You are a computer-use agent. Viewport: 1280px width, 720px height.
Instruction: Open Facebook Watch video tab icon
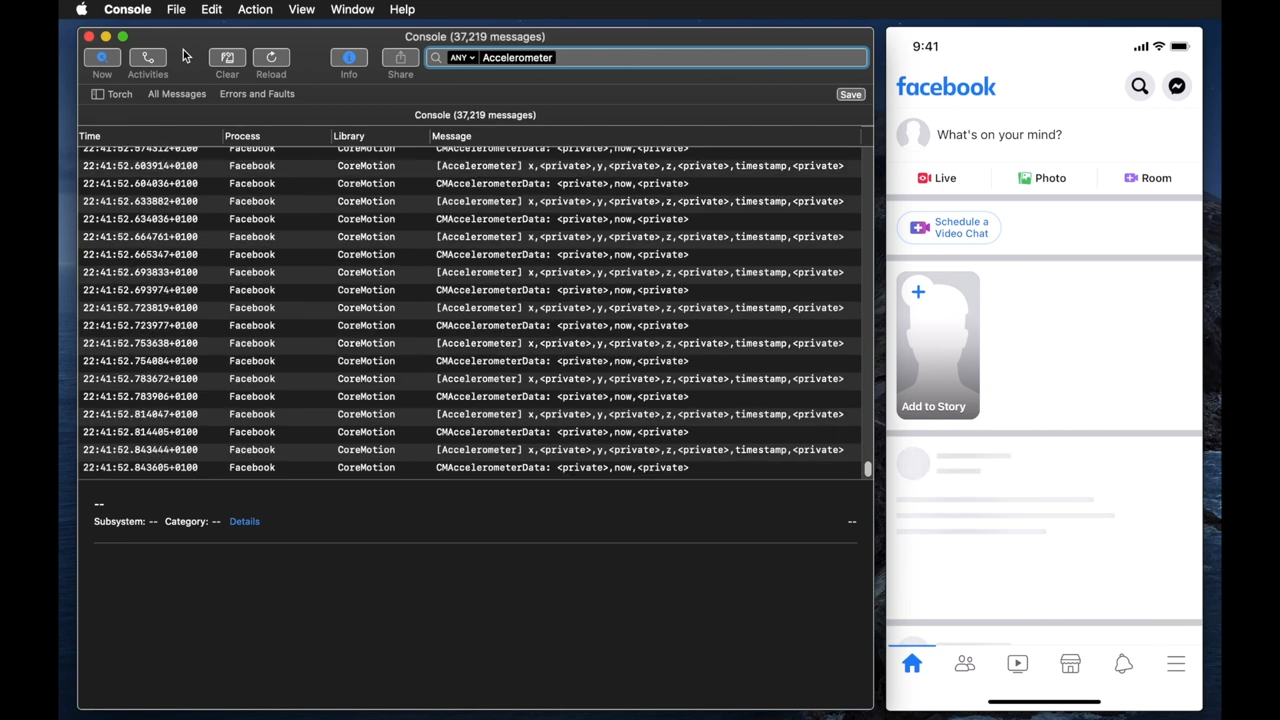click(1017, 664)
